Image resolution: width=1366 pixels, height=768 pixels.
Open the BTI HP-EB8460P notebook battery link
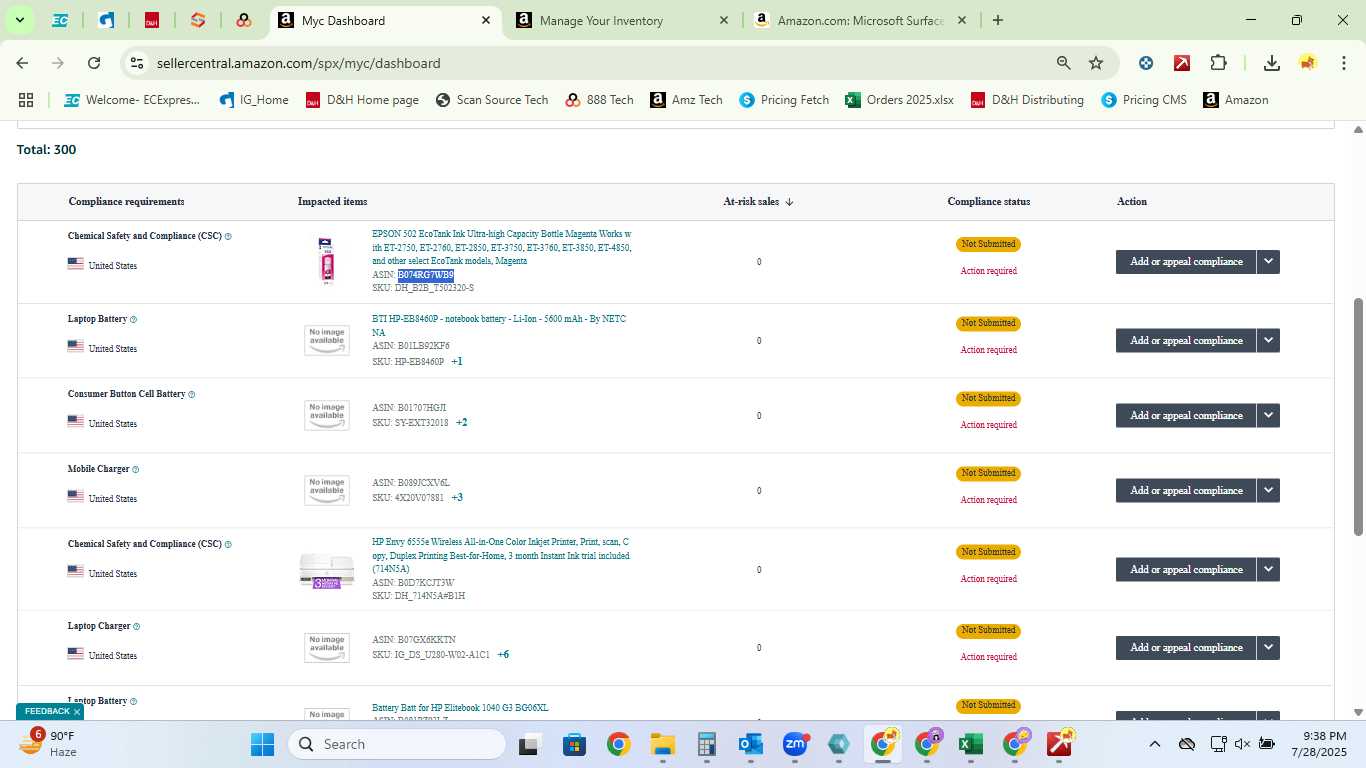click(x=499, y=326)
